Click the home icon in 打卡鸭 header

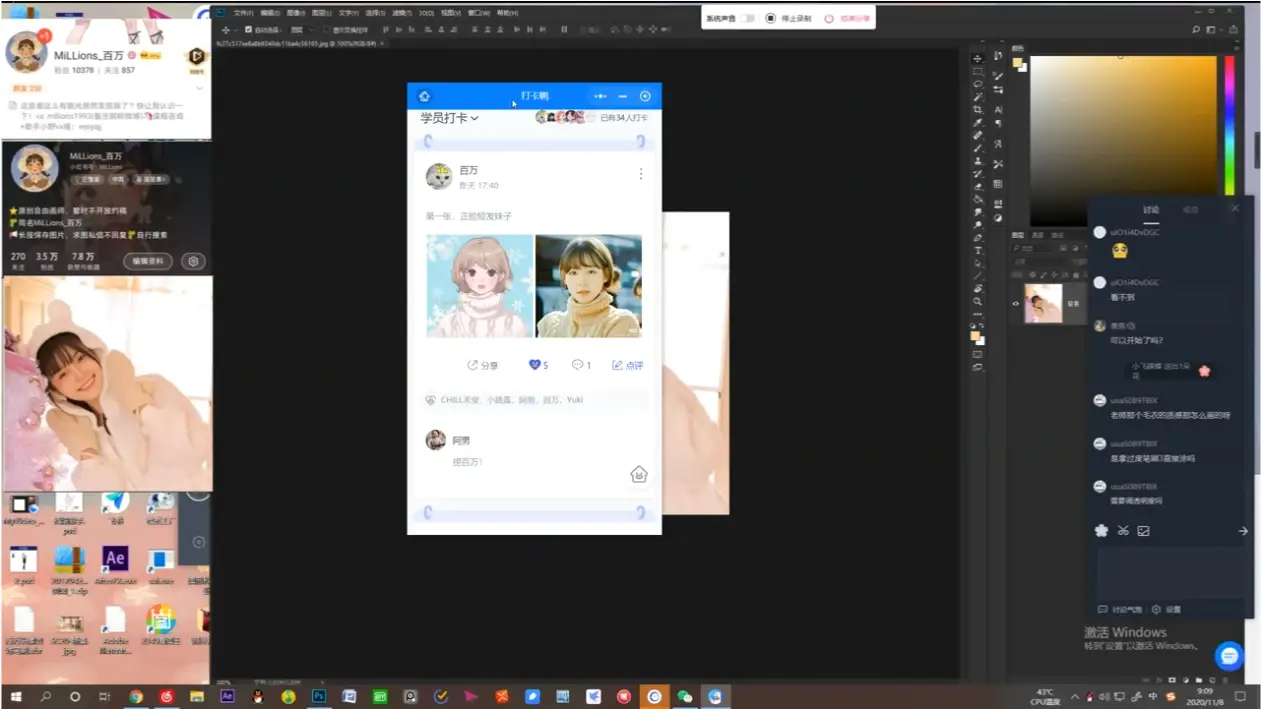pyautogui.click(x=424, y=96)
